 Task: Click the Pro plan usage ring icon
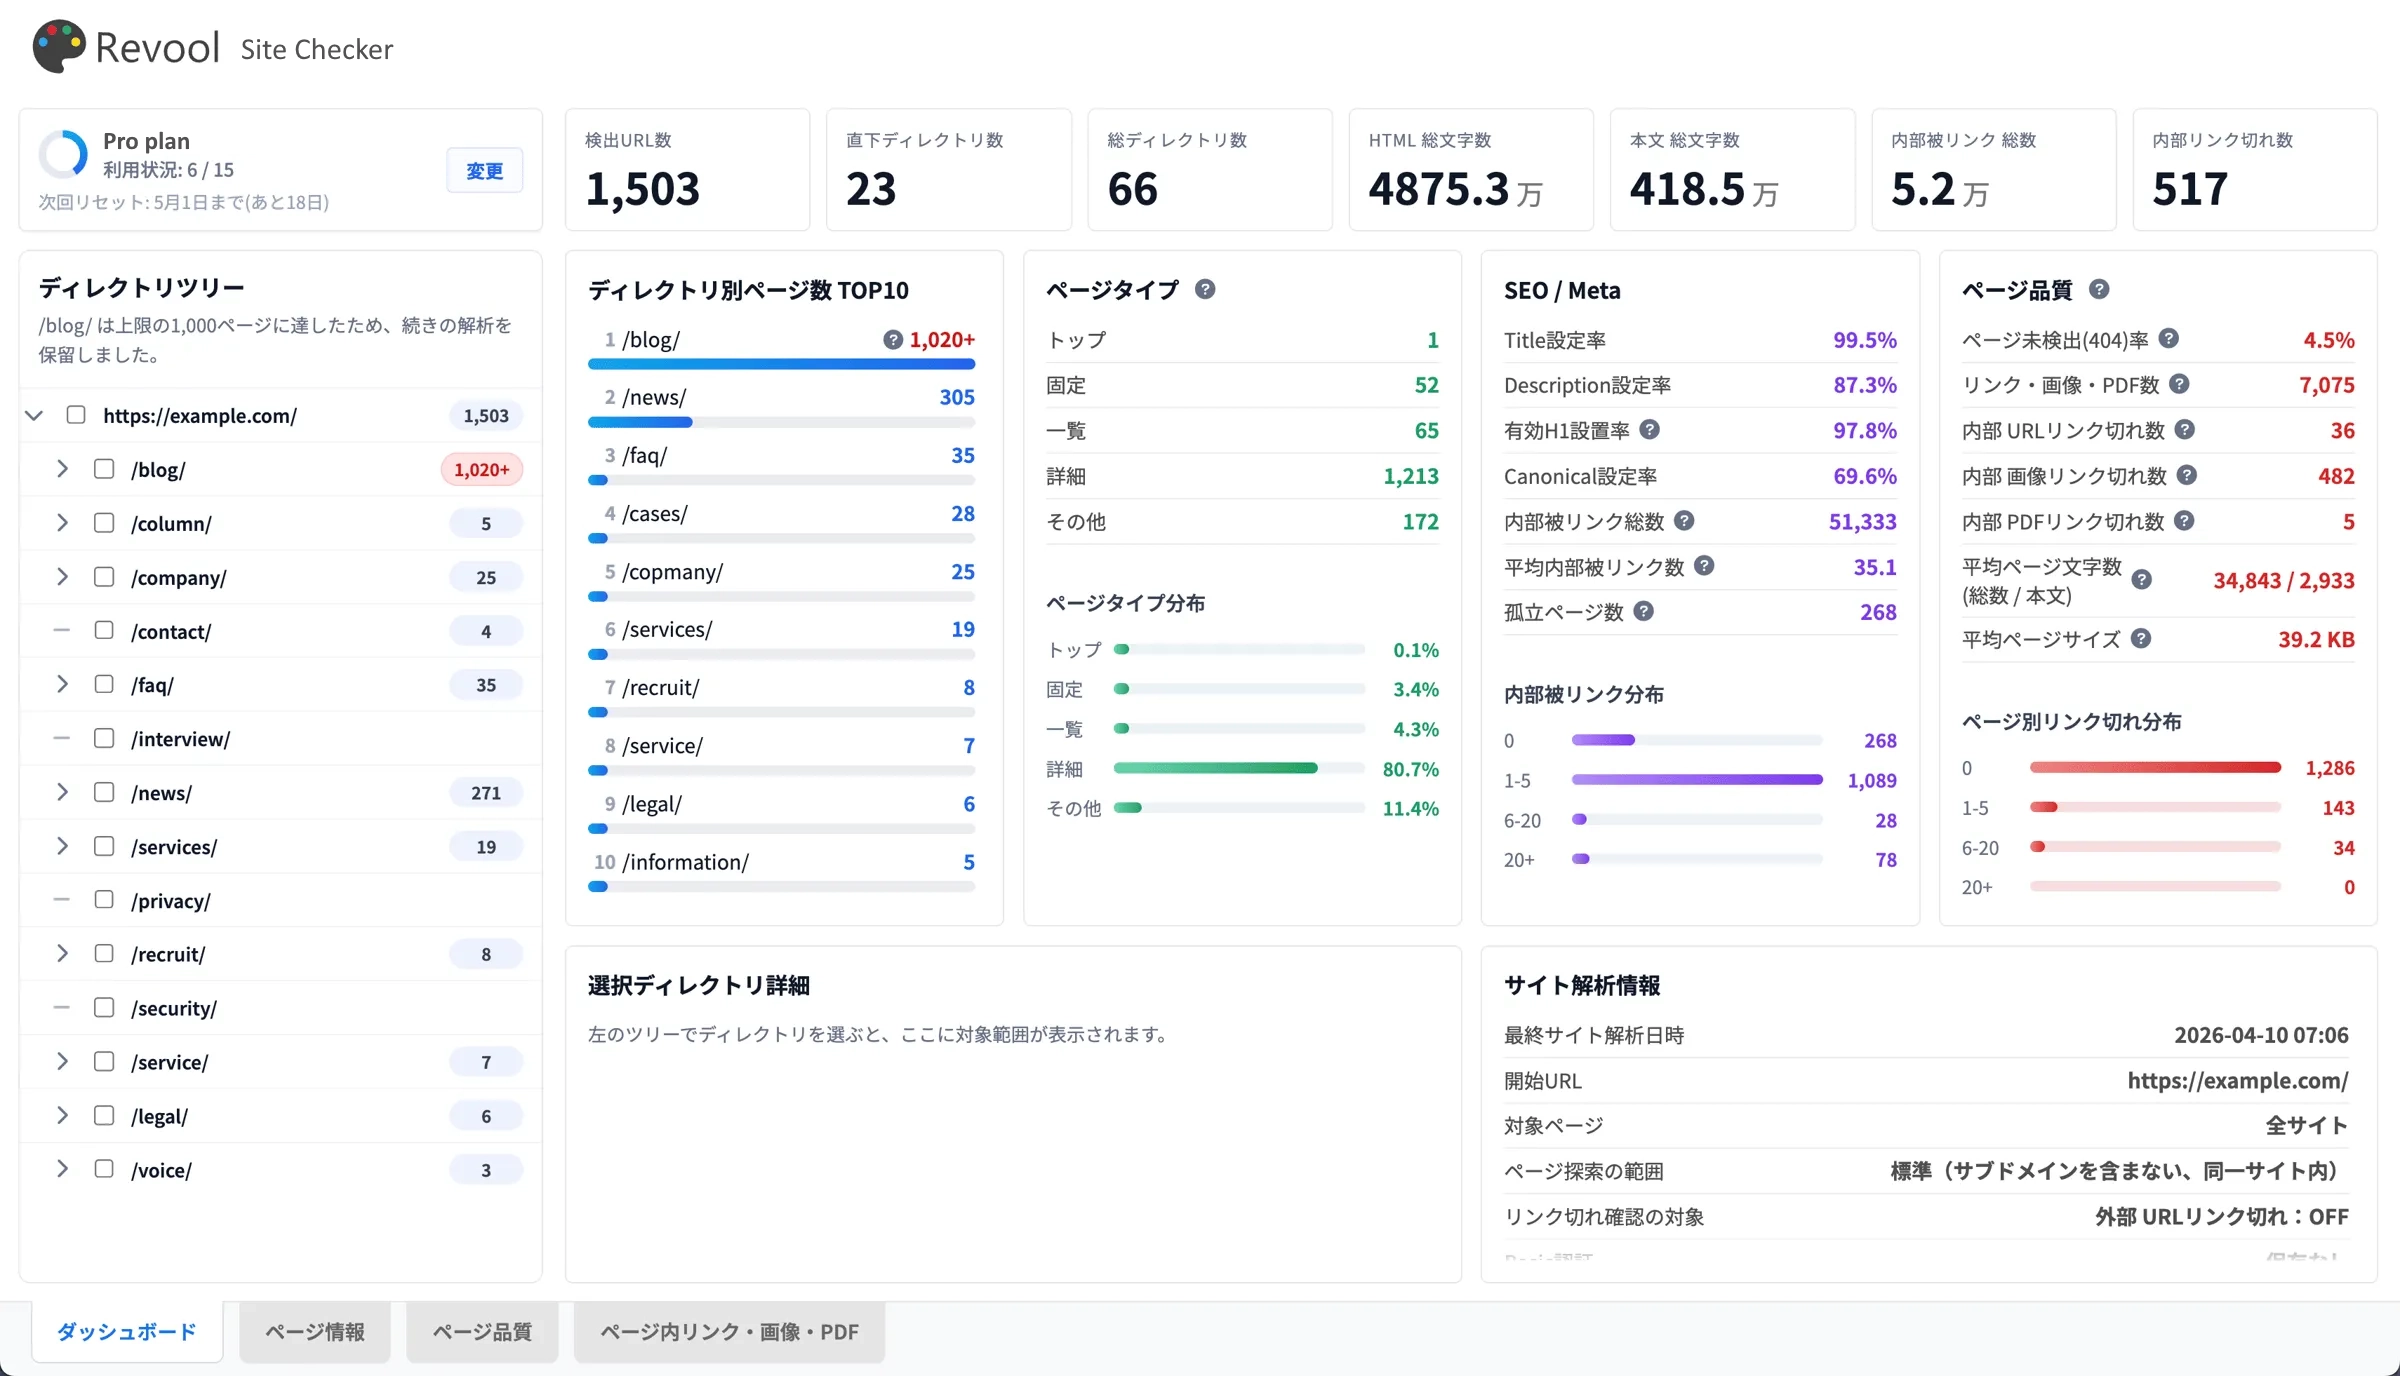[x=63, y=155]
